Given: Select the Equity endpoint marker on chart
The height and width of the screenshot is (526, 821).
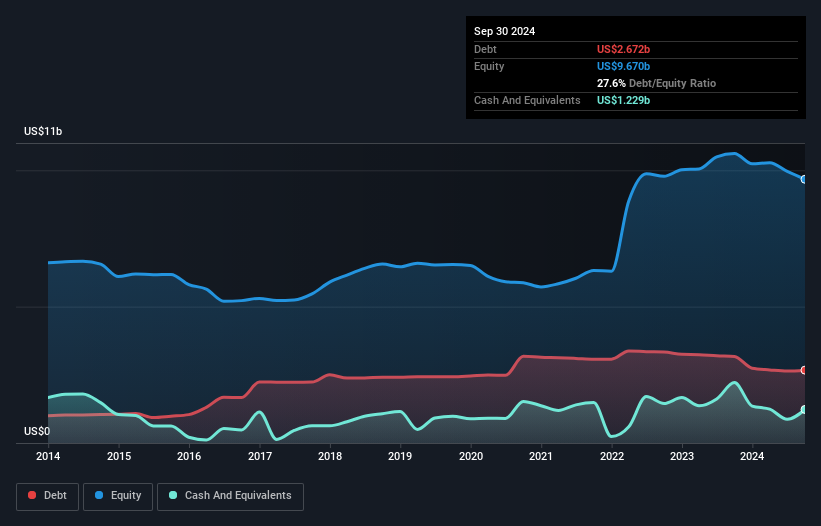Looking at the screenshot, I should [x=804, y=180].
